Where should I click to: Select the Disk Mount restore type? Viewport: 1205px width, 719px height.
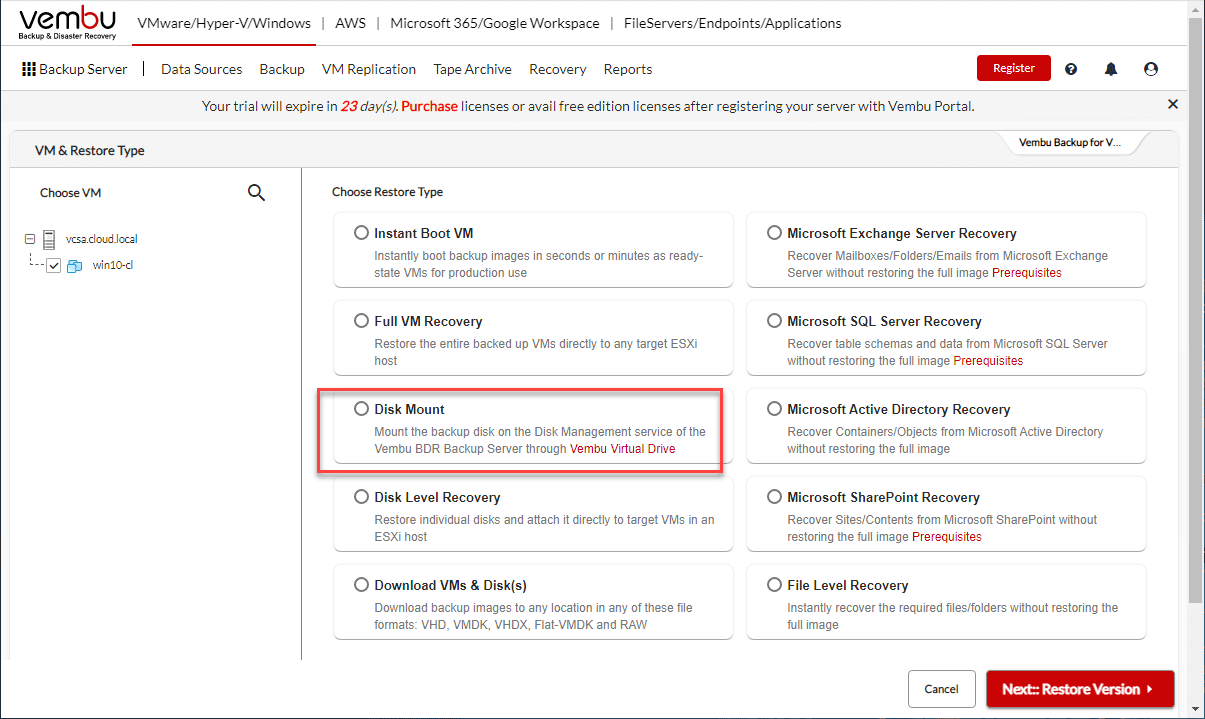click(361, 409)
